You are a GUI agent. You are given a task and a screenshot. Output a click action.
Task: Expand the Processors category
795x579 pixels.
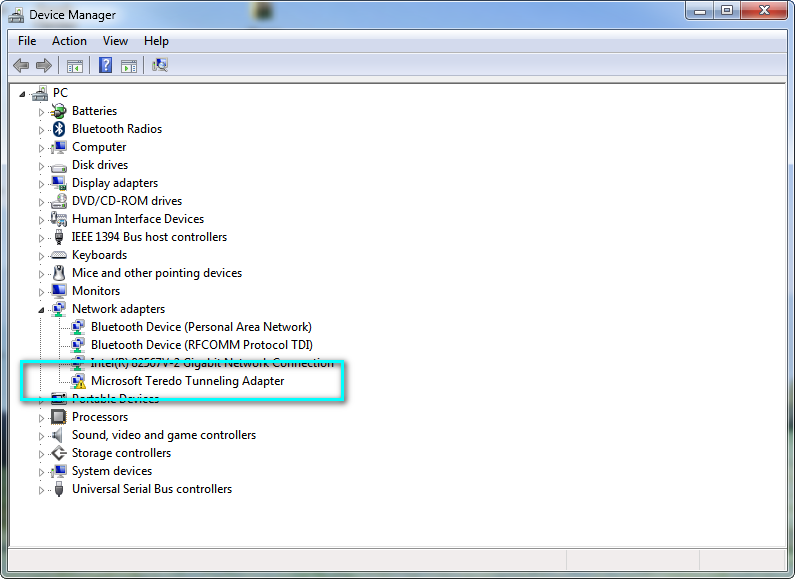tap(41, 418)
